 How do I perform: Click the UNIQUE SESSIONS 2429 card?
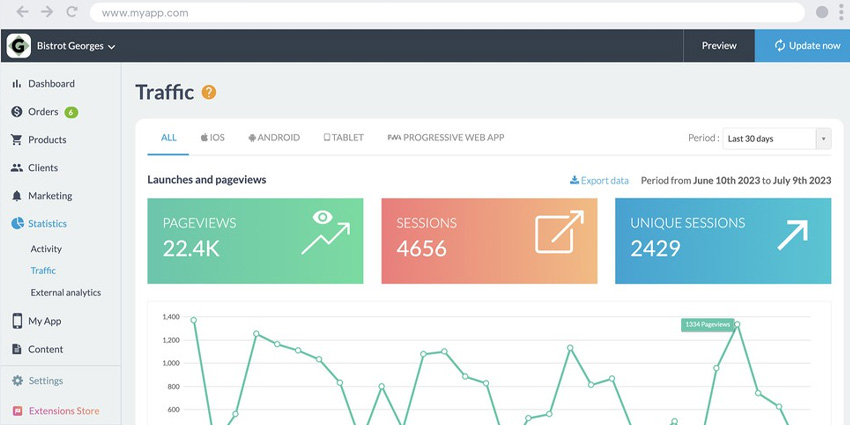tap(723, 241)
